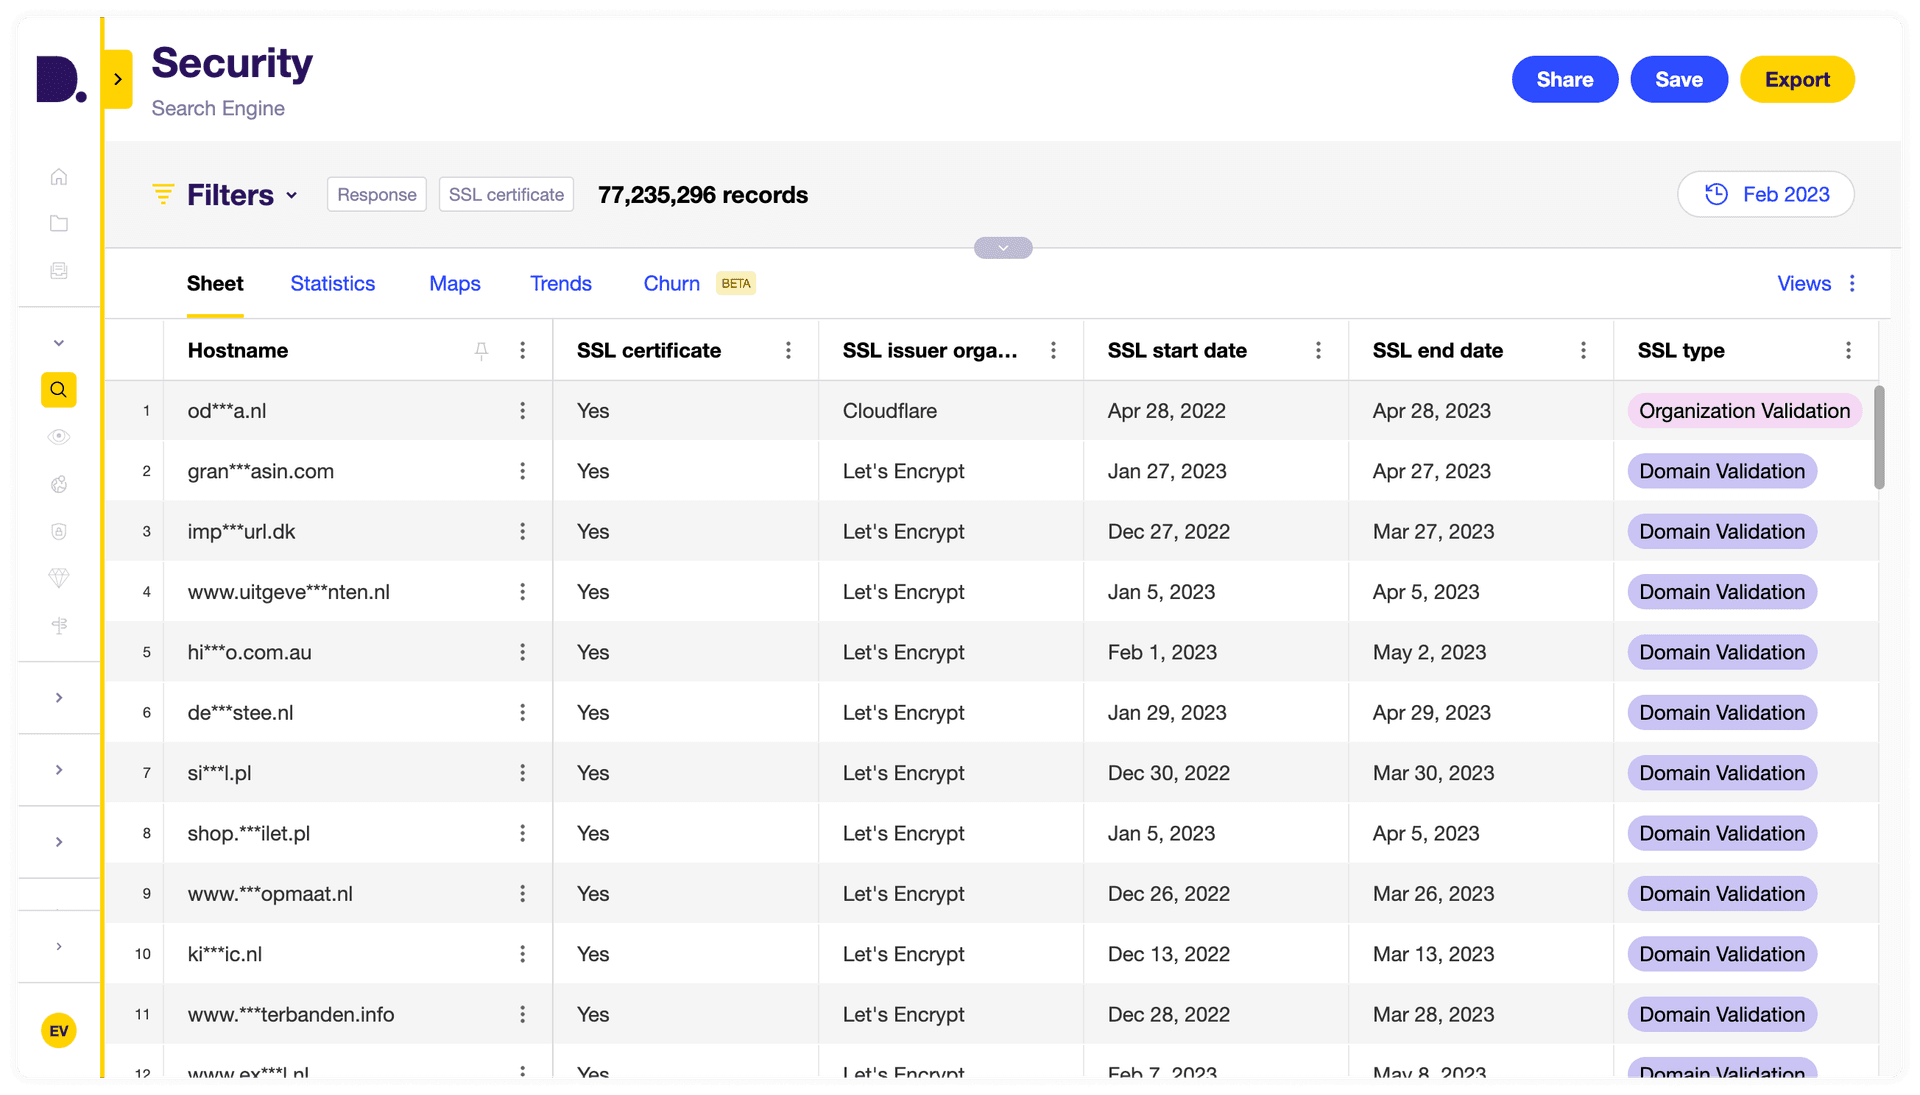
Task: Select the Eye/Monitor icon in sidebar
Action: 59,438
